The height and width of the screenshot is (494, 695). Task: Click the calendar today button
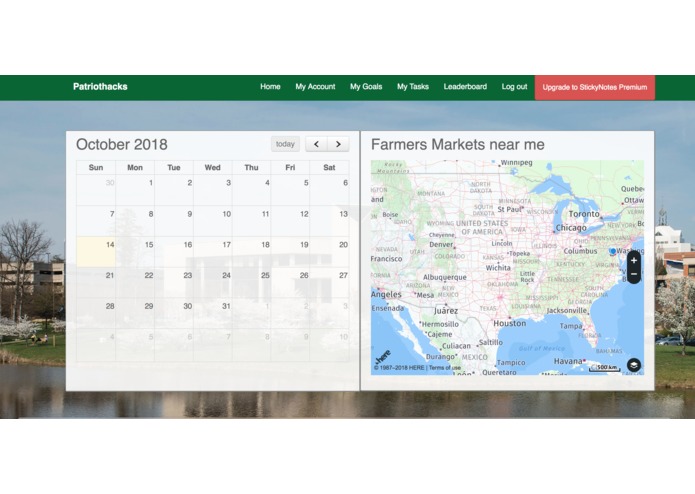pos(285,144)
